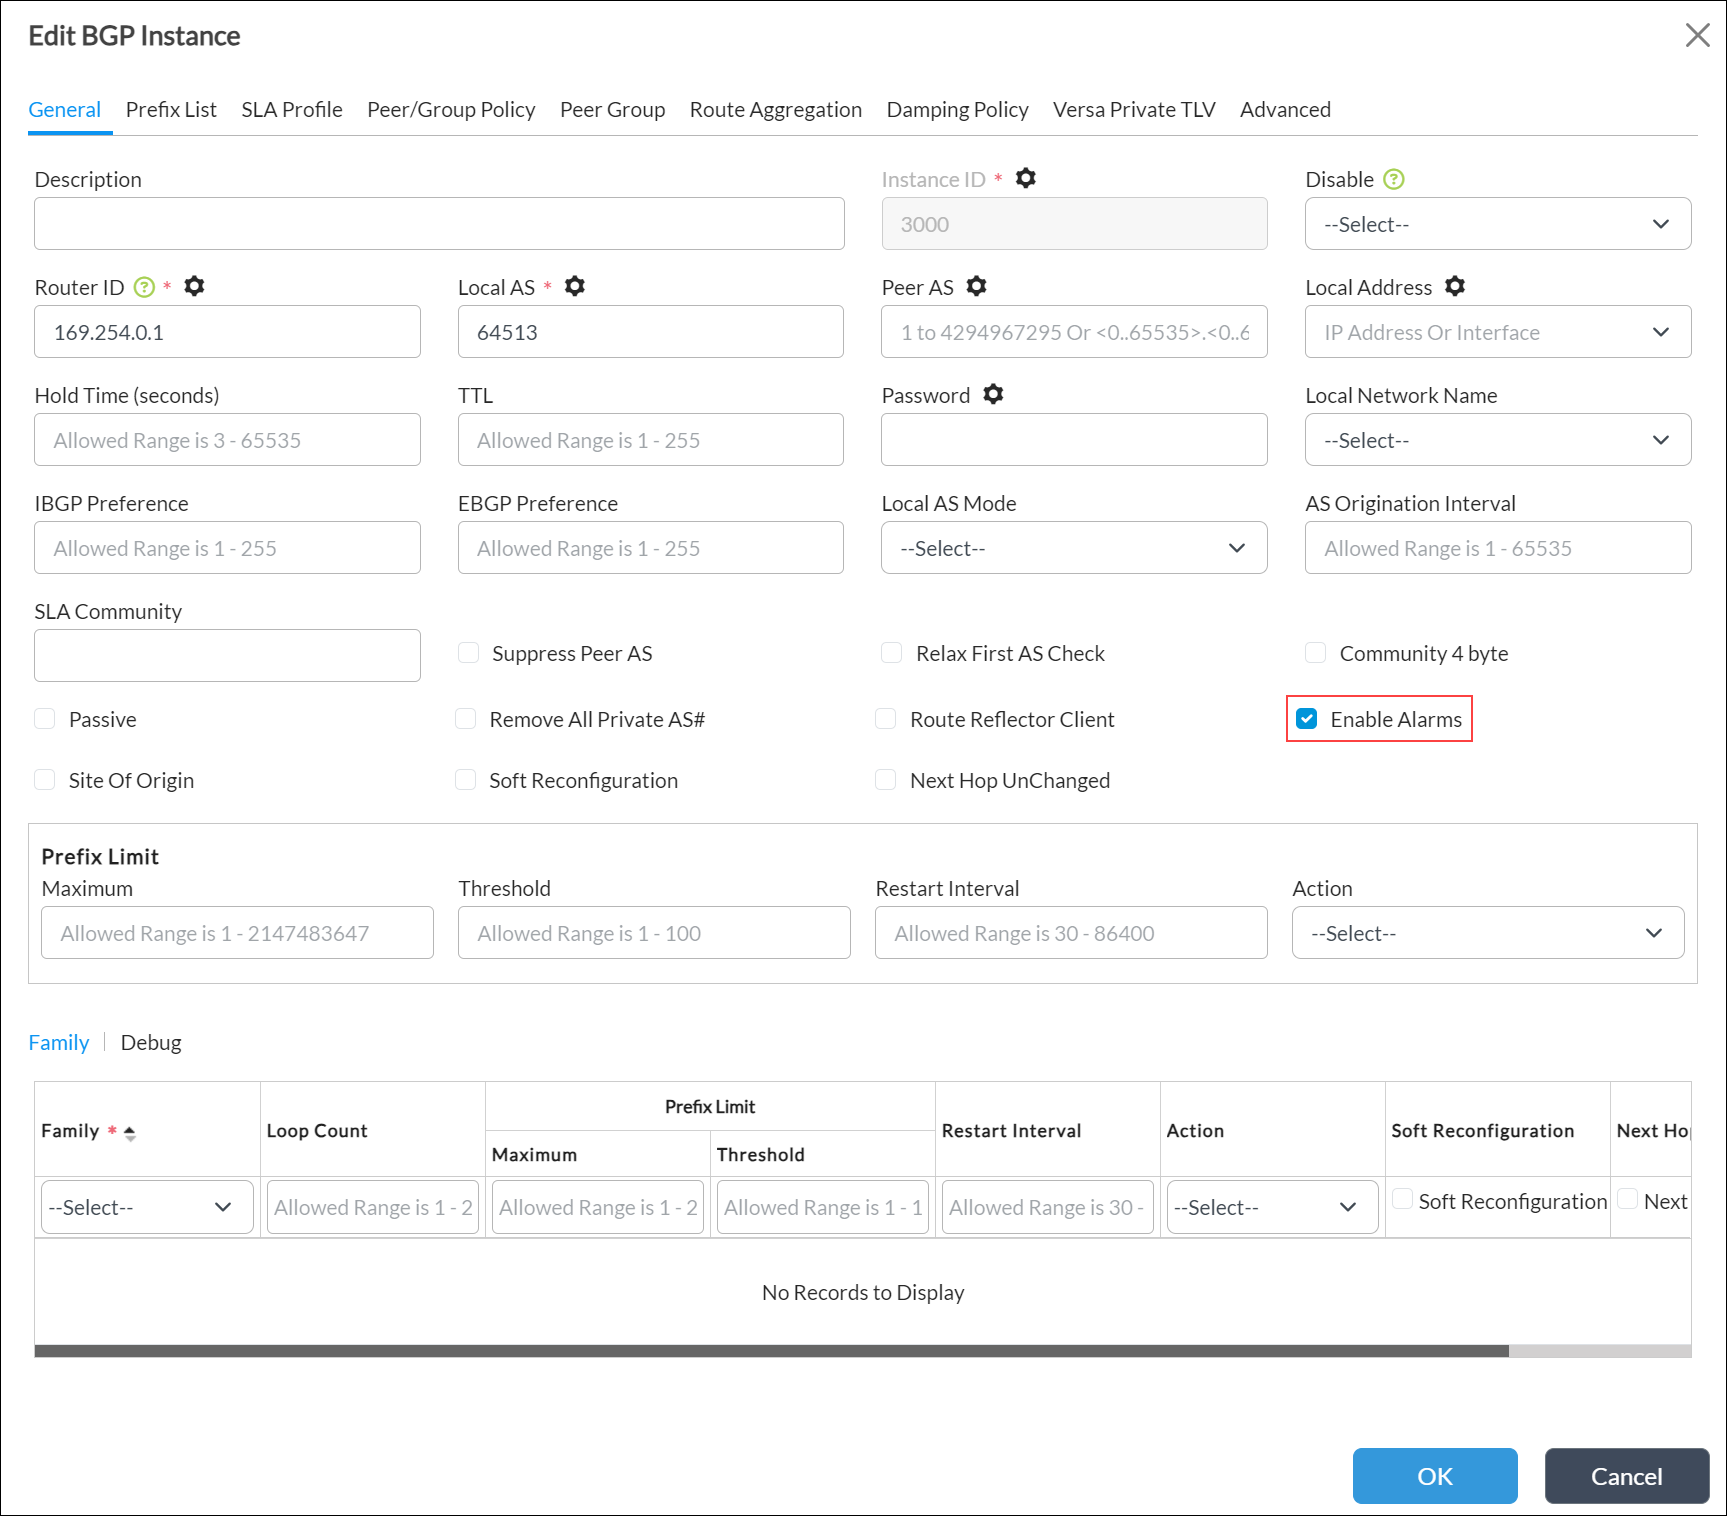Click the gear icon next to Local AS

click(574, 286)
